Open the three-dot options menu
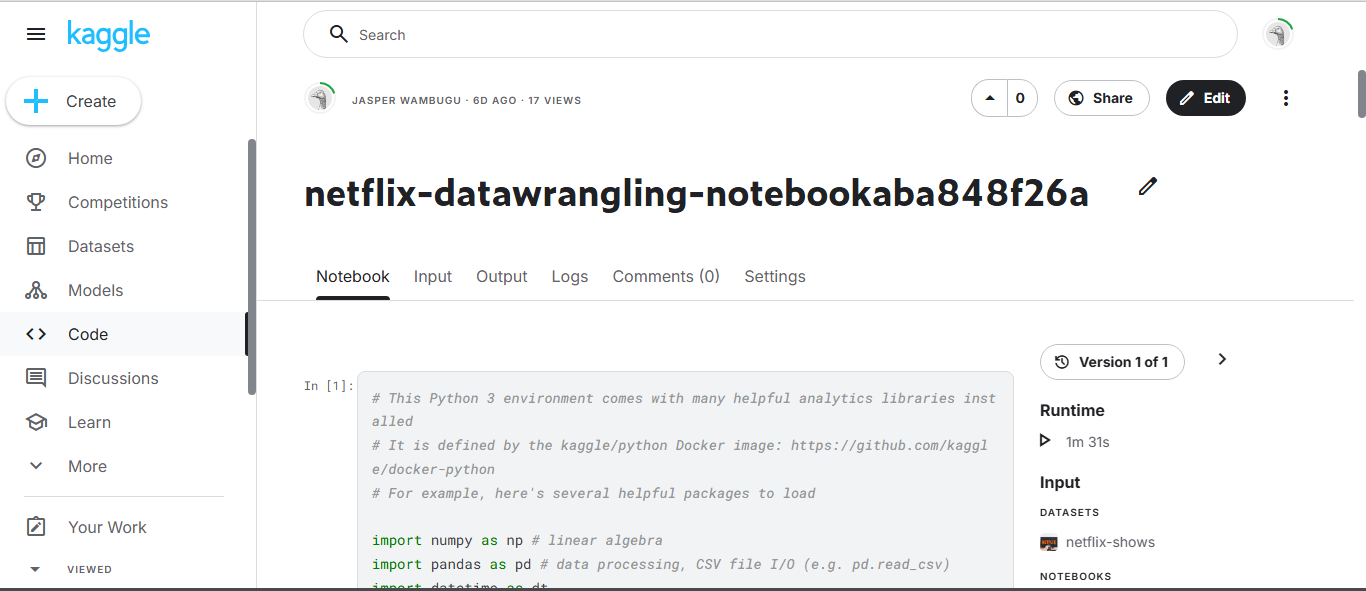Image resolution: width=1366 pixels, height=591 pixels. (x=1286, y=98)
